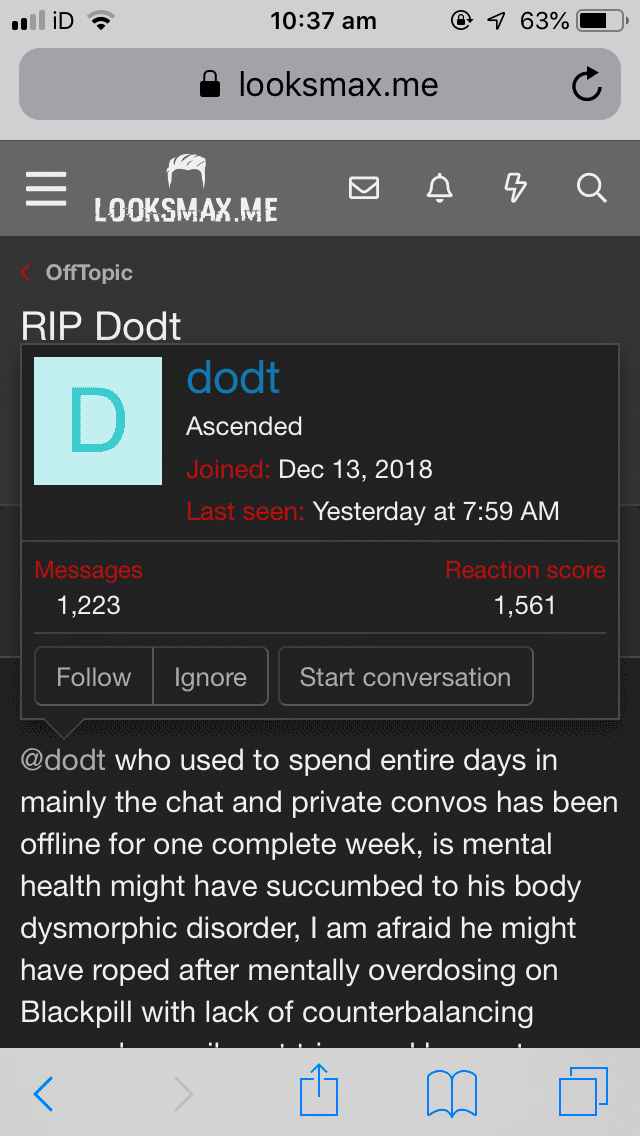This screenshot has height=1136, width=640.
Task: Start conversation with dodt
Action: coord(405,677)
